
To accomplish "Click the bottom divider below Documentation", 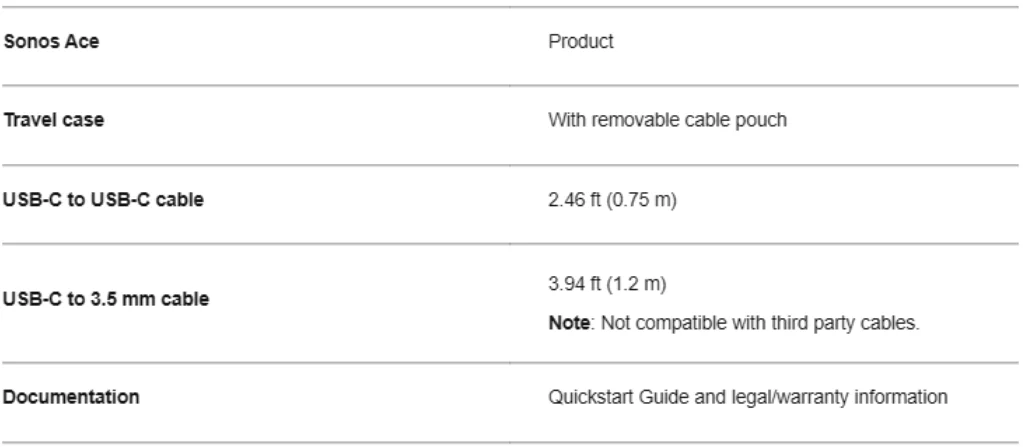I will [511, 440].
